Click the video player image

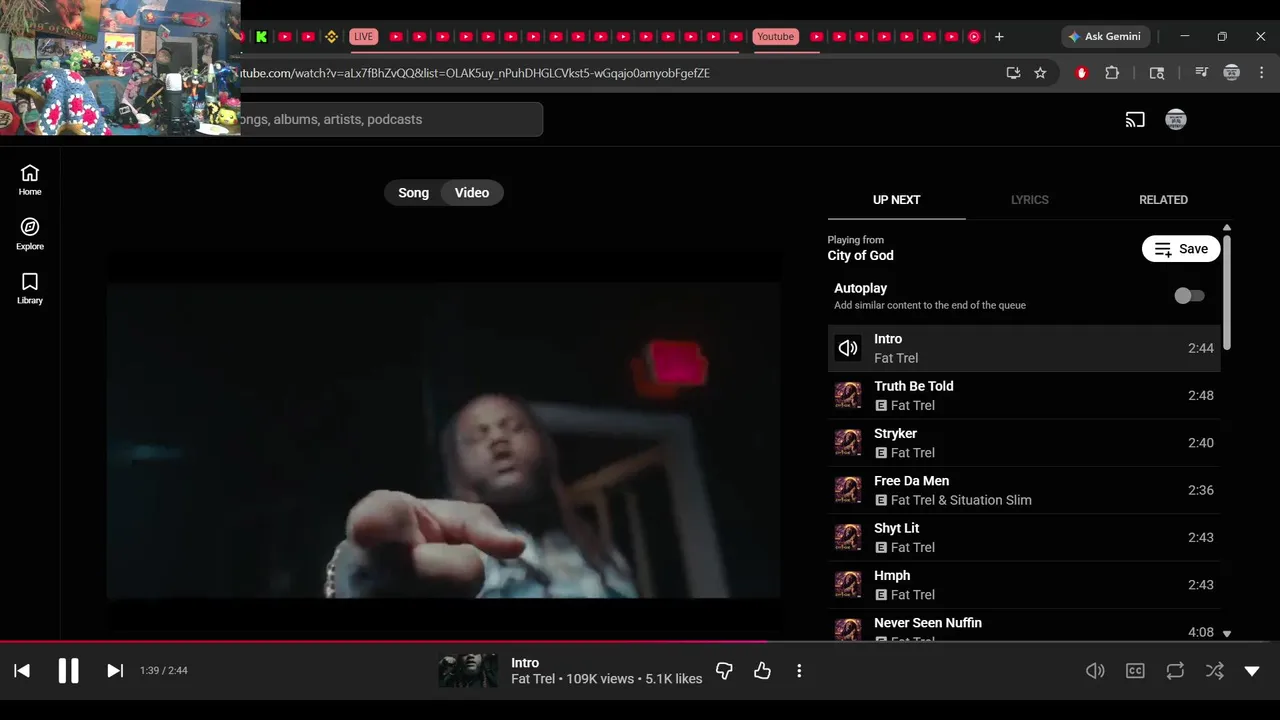(443, 440)
